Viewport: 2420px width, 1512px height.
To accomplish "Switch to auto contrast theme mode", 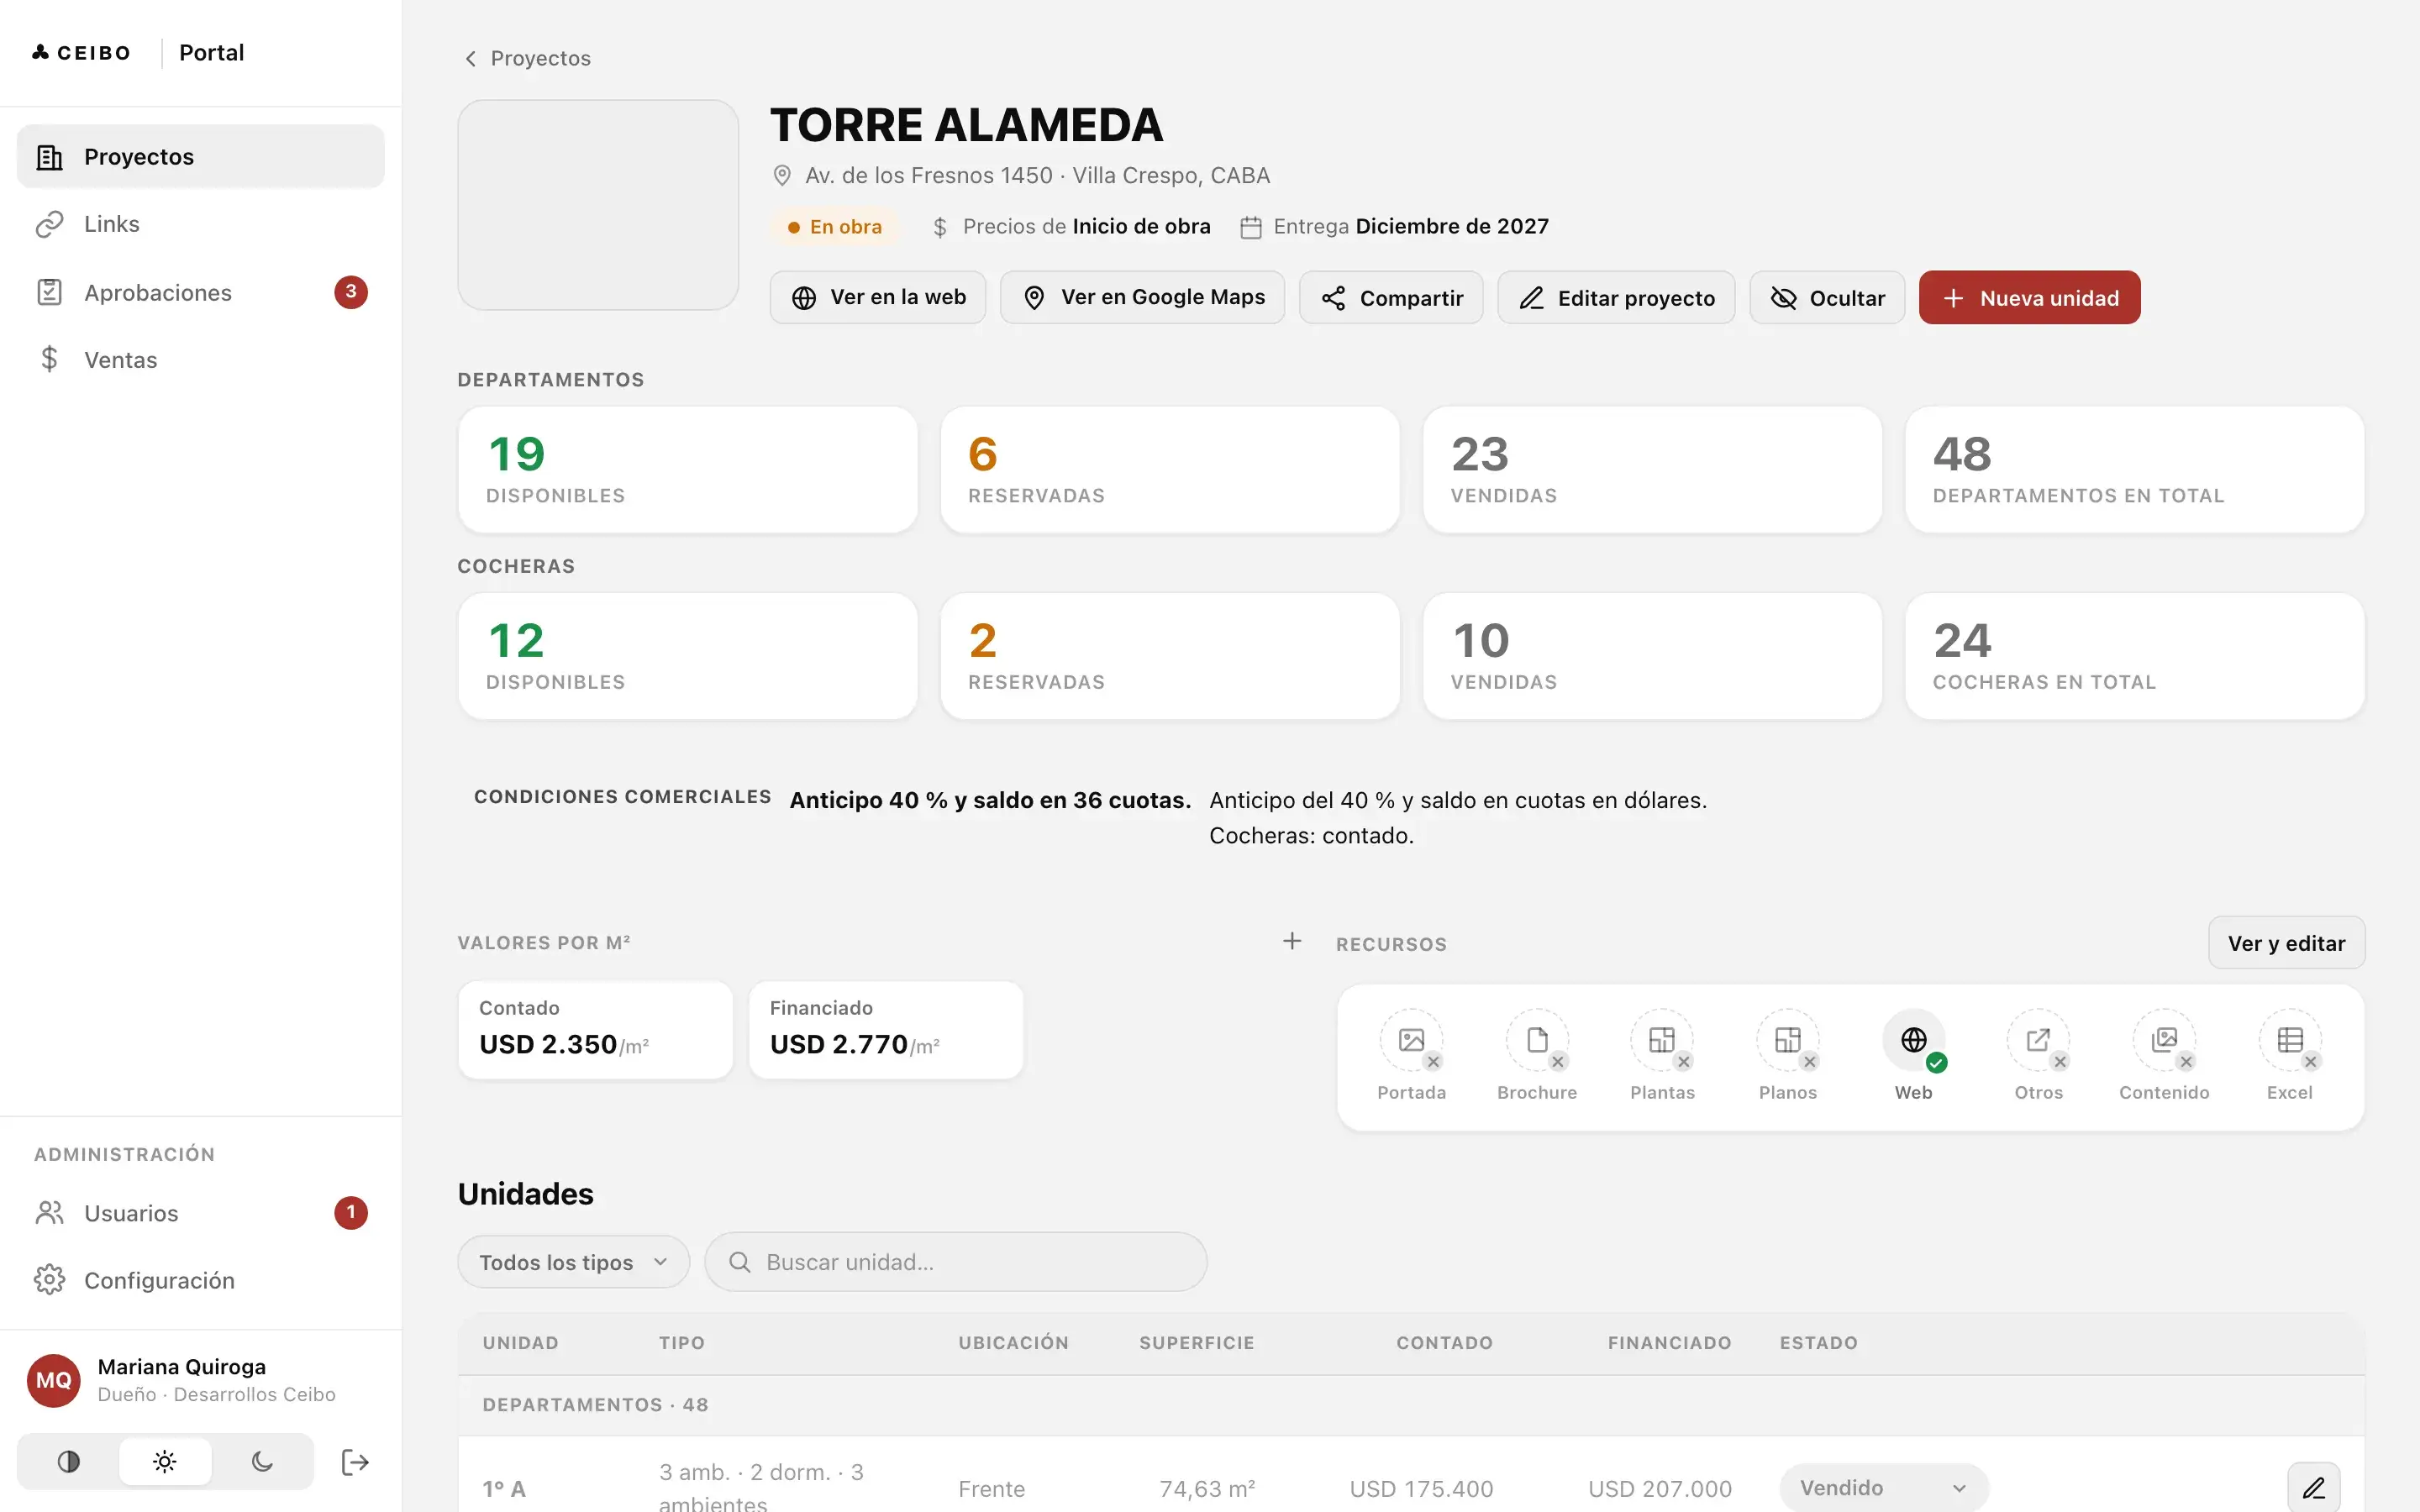I will coord(68,1462).
